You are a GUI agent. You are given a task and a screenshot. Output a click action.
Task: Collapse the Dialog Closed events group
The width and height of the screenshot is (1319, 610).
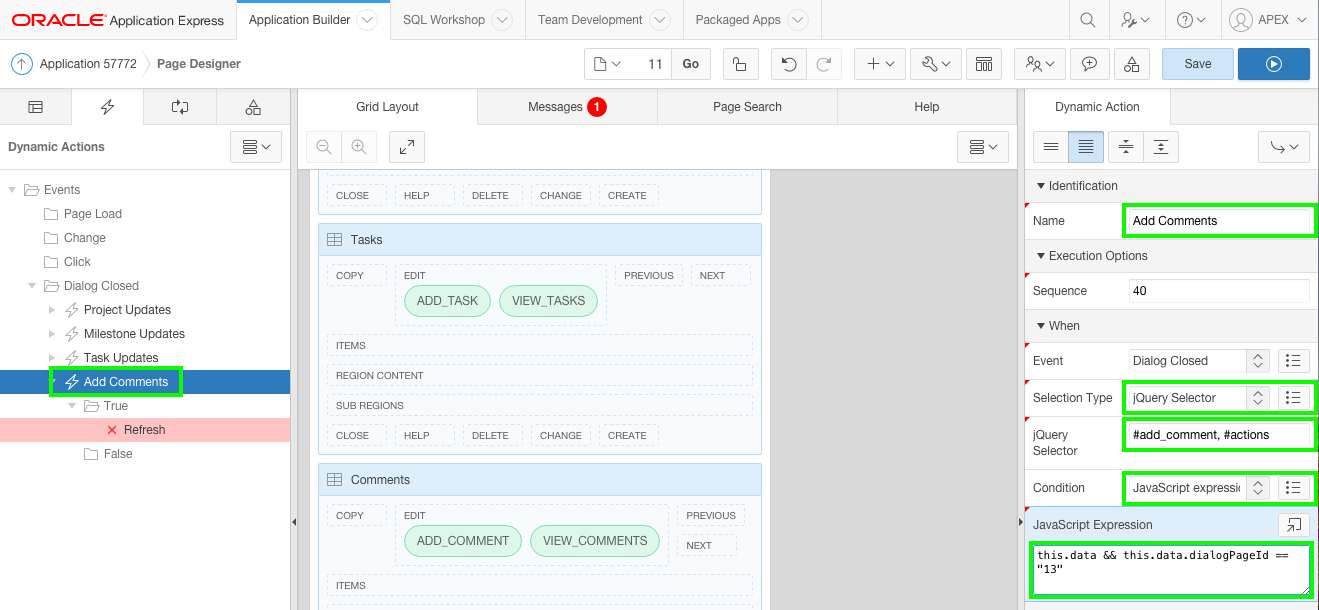coord(31,285)
